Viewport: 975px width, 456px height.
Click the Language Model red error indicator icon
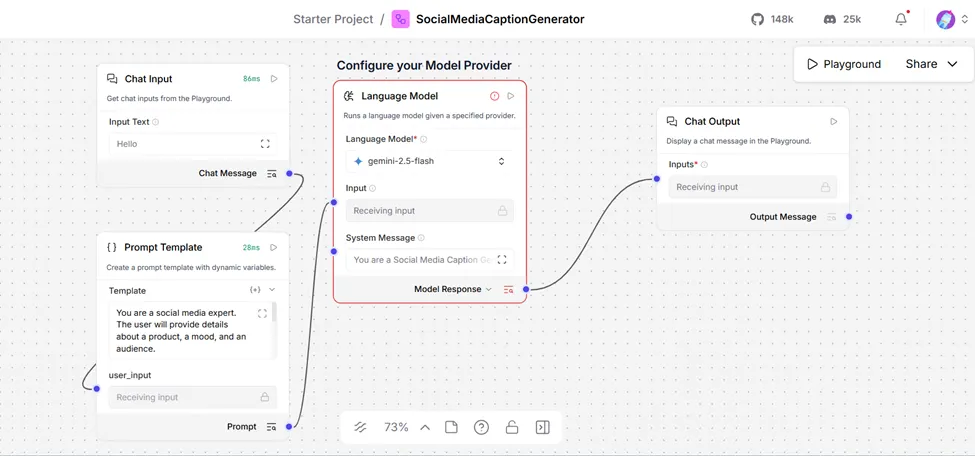tap(494, 96)
